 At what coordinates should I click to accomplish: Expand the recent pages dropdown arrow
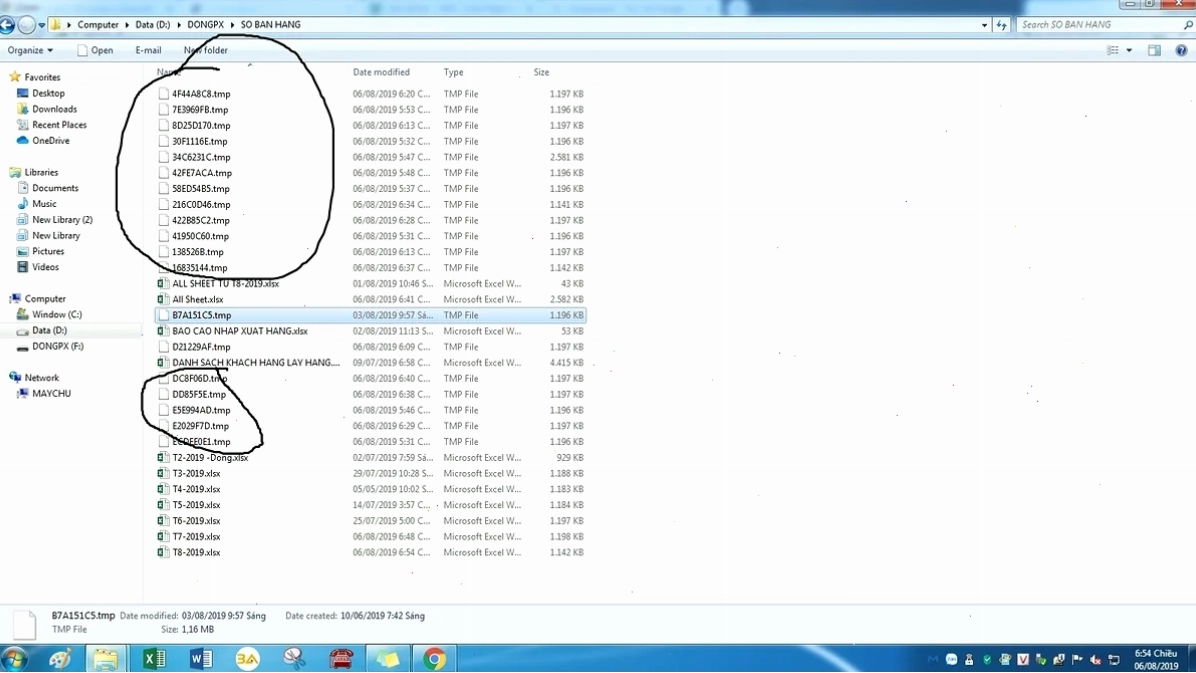[41, 25]
